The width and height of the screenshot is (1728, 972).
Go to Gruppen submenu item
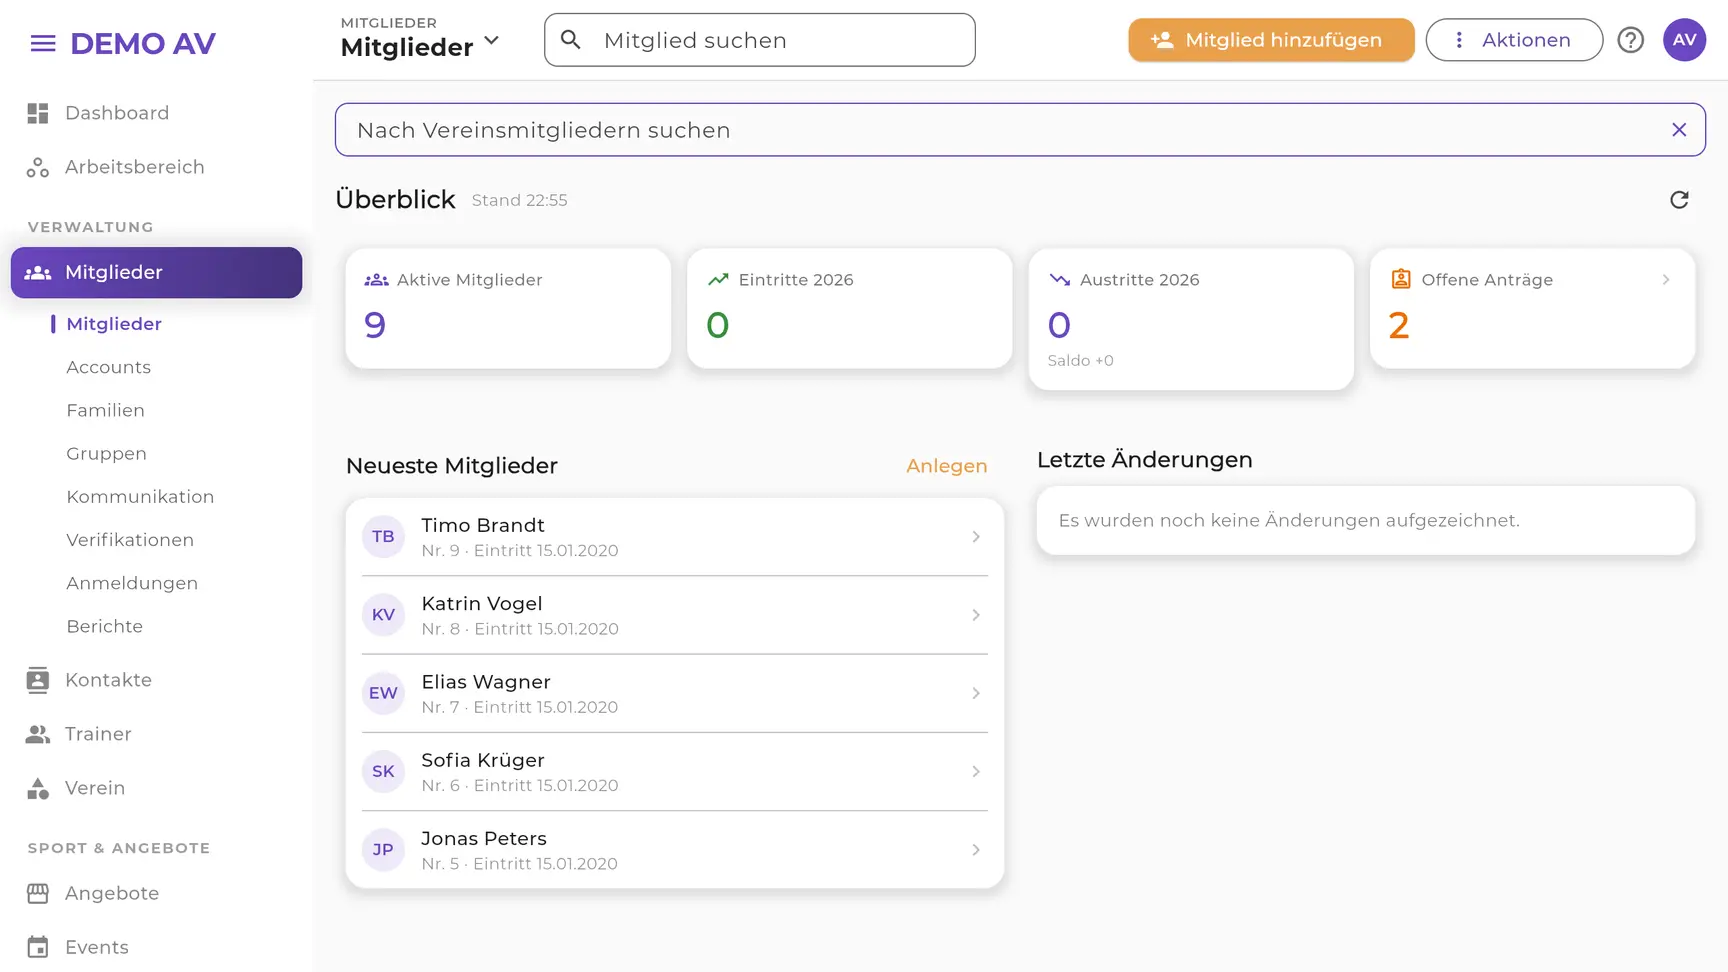tap(107, 453)
